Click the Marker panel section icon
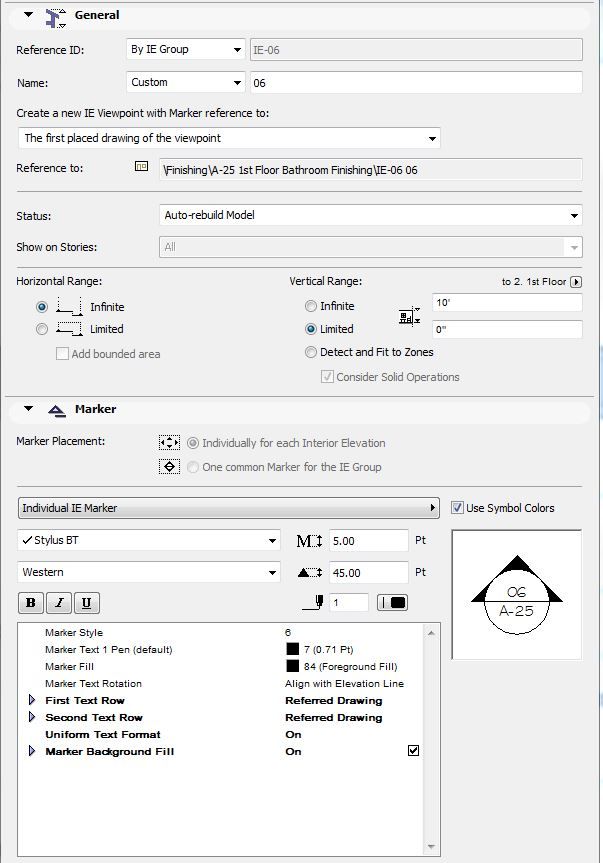The image size is (603, 863). pyautogui.click(x=57, y=410)
